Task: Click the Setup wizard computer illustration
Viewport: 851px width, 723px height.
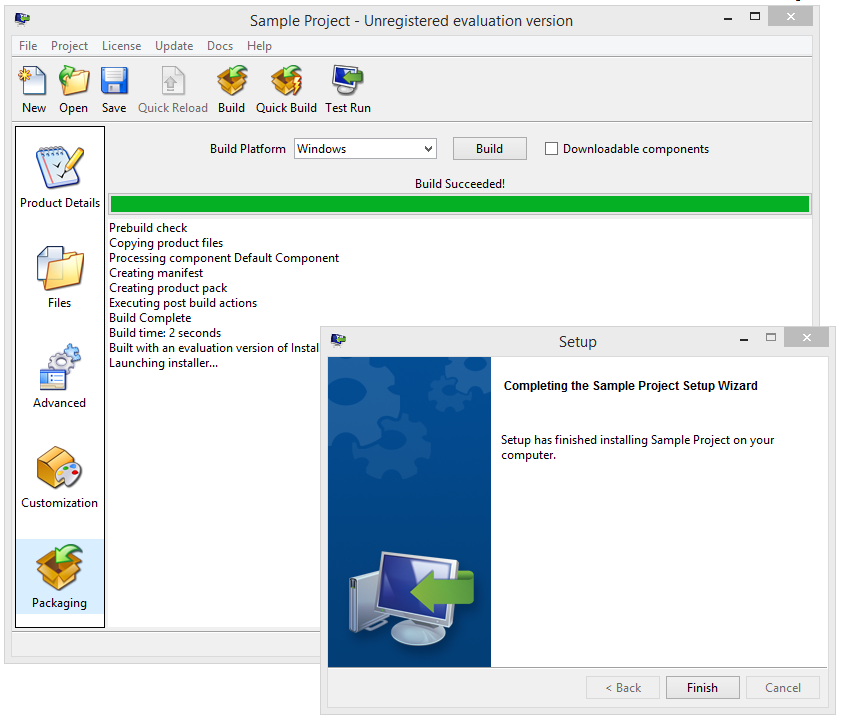Action: [x=411, y=598]
